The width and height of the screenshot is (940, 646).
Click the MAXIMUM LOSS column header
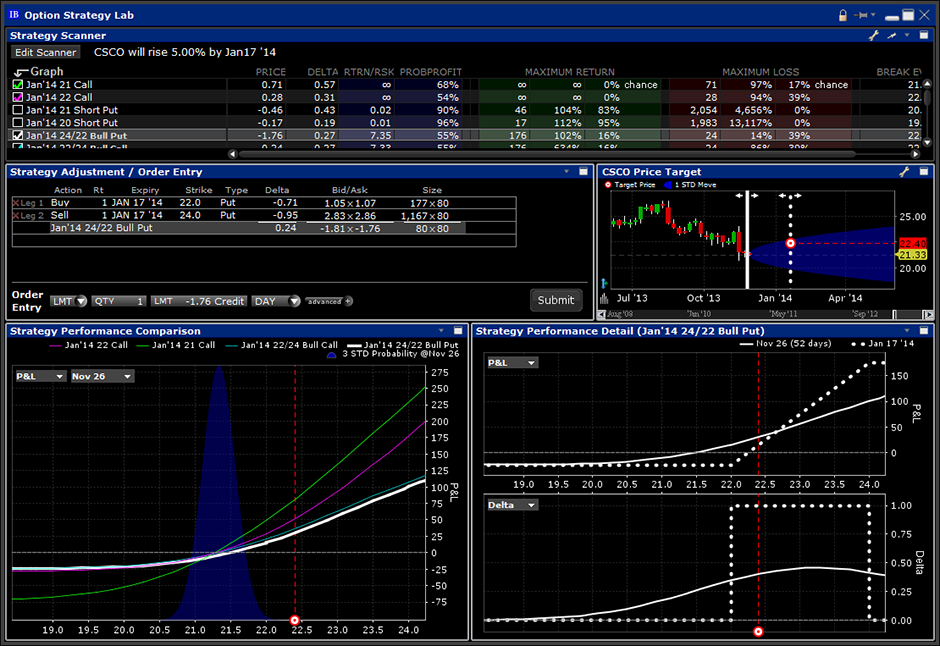click(x=760, y=72)
